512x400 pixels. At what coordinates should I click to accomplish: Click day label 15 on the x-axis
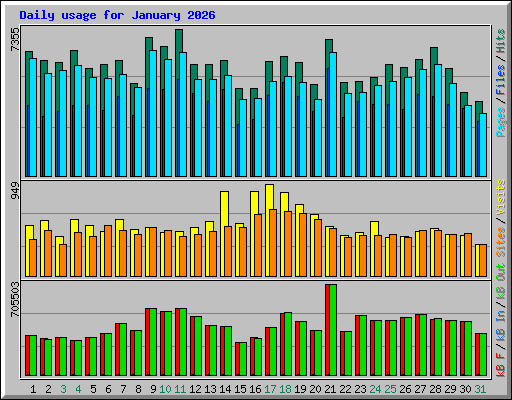tap(240, 389)
